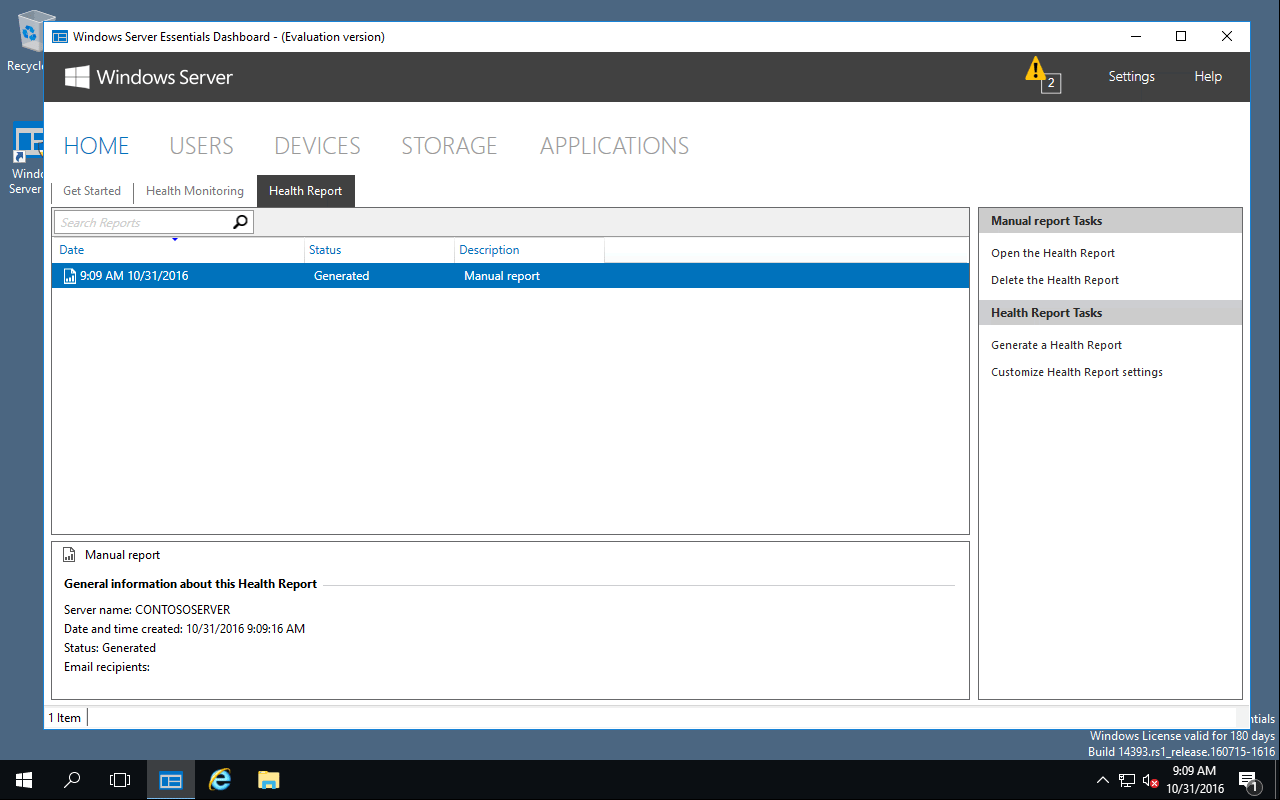The height and width of the screenshot is (800, 1280).
Task: Click Open the Health Report task
Action: pyautogui.click(x=1053, y=253)
